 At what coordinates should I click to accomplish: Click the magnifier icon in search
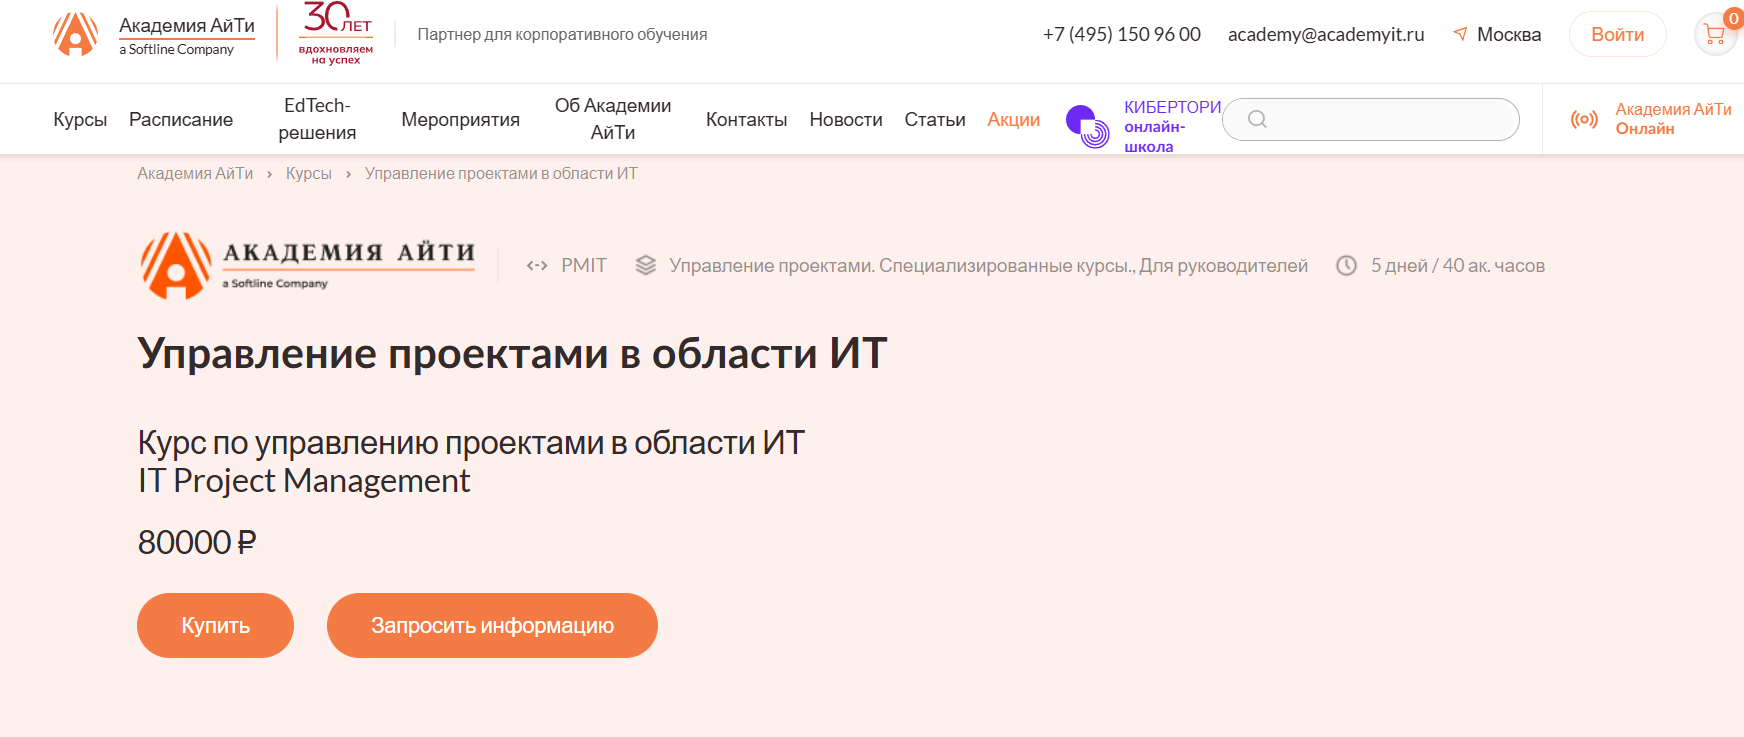(x=1257, y=119)
